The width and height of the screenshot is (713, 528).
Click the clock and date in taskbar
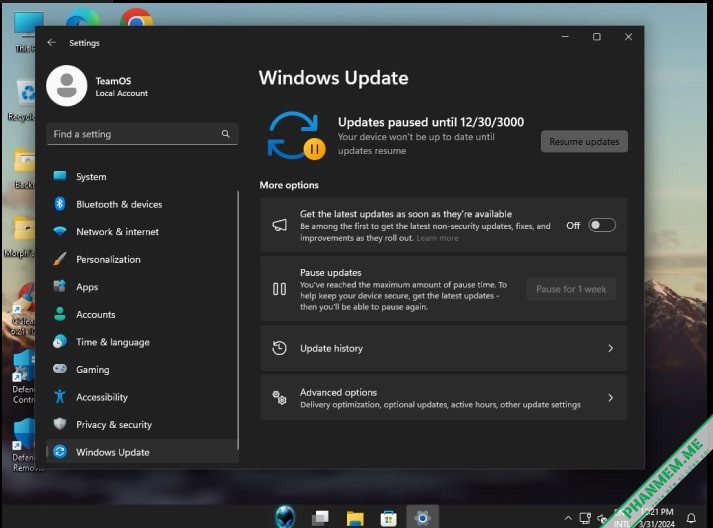657,518
